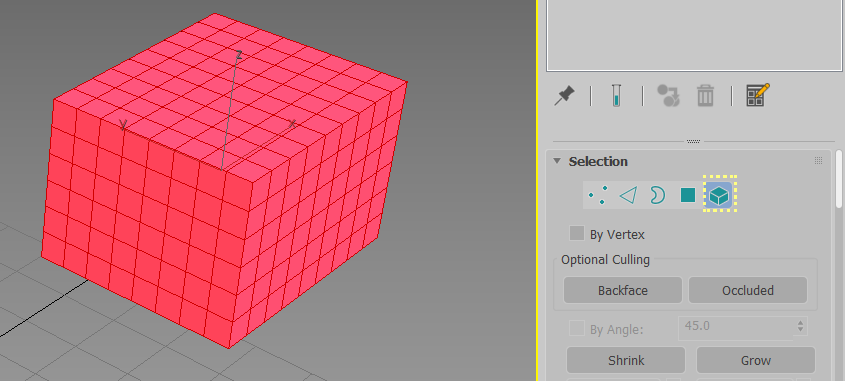
Task: Toggle Backface culling option
Action: tap(623, 290)
